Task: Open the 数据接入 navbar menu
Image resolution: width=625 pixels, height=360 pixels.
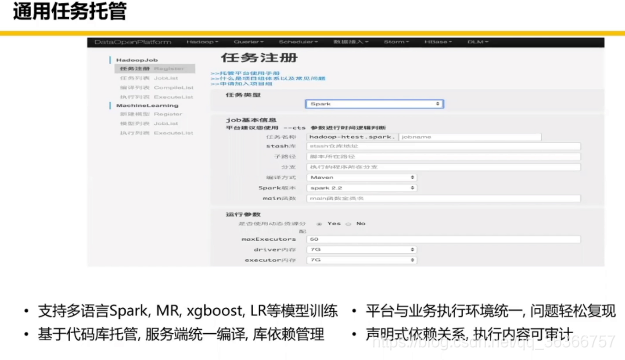Action: click(x=351, y=42)
